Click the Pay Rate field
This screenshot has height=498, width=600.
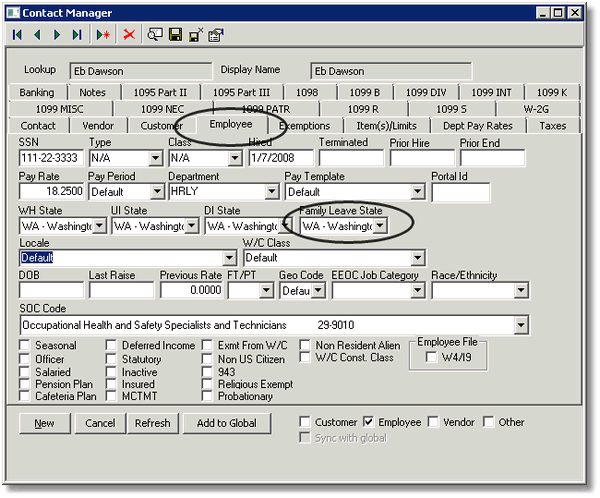51,191
